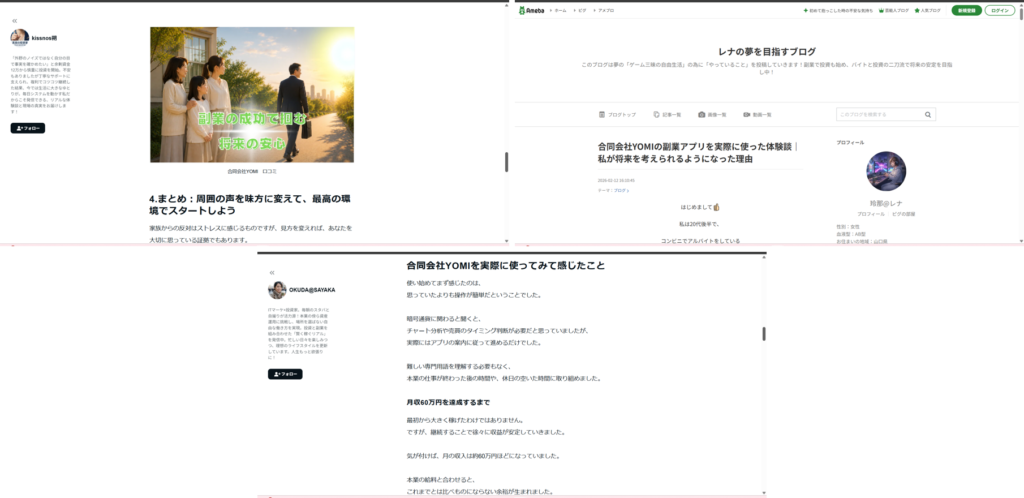The width and height of the screenshot is (1024, 498).
Task: Open the ピグ link in the Ameba header
Action: pos(582,10)
